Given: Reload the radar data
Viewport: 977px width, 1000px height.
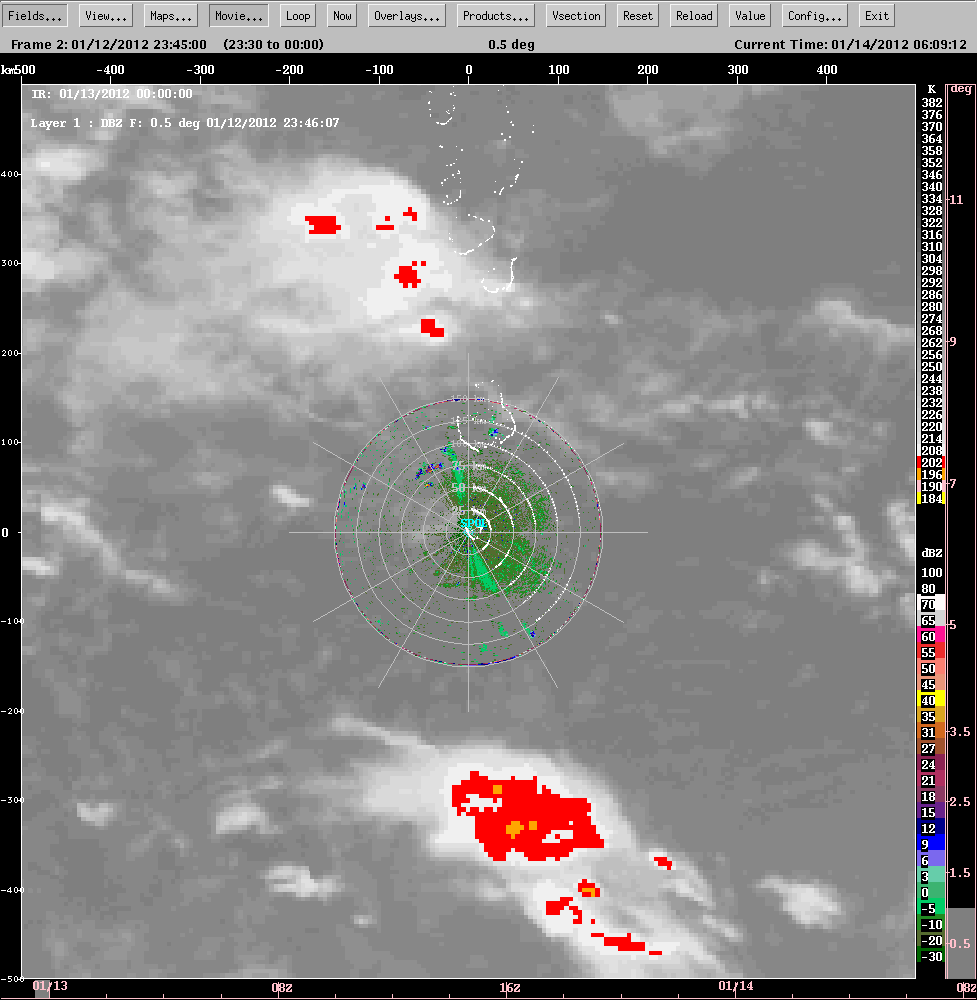Looking at the screenshot, I should coord(694,16).
